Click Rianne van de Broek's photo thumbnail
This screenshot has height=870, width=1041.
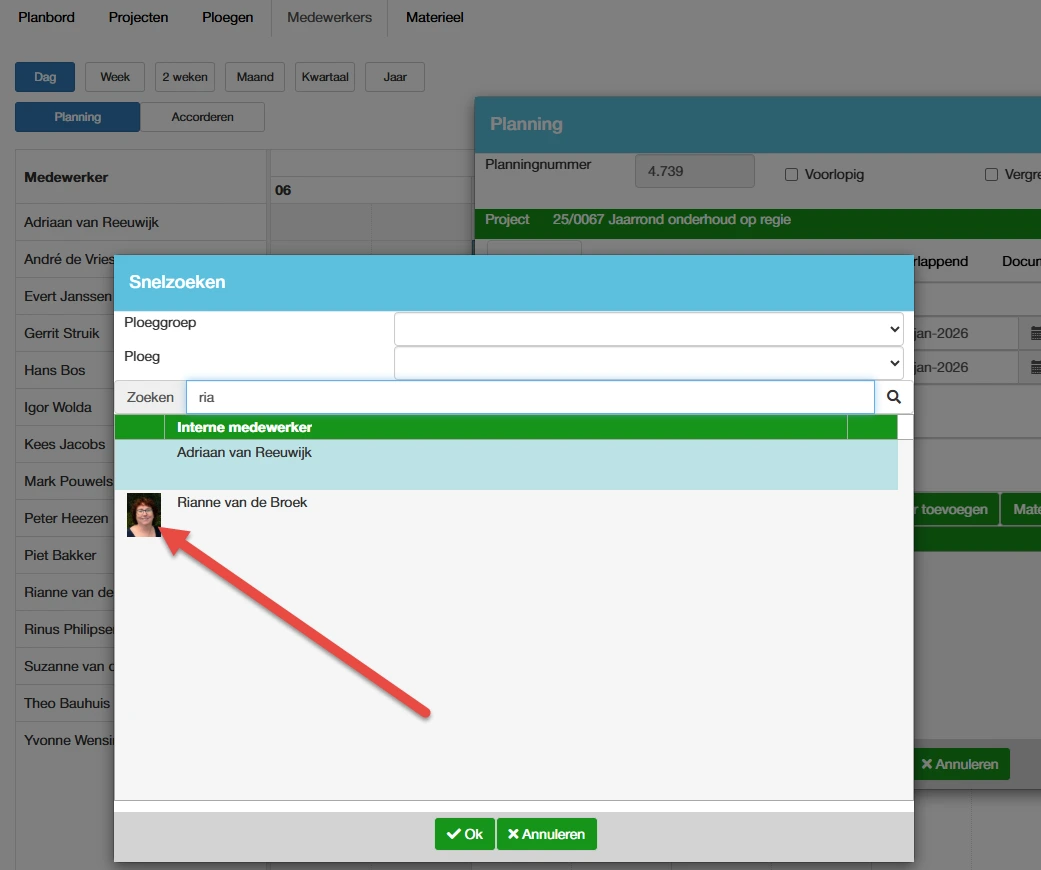click(144, 515)
